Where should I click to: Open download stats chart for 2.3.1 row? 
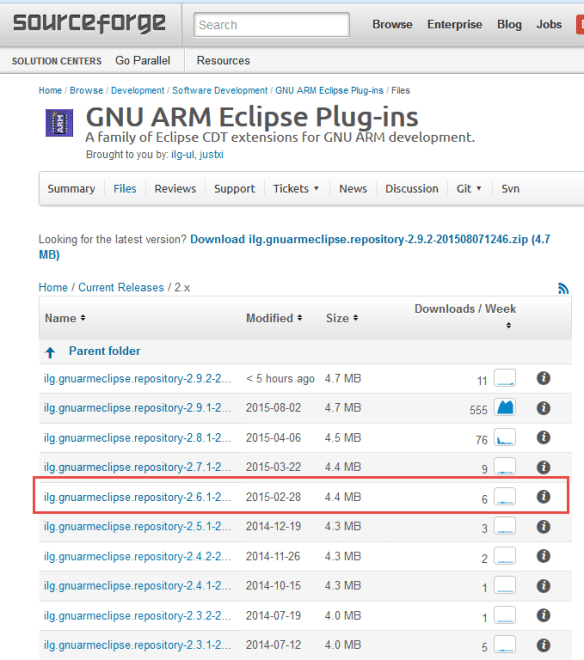click(x=505, y=645)
